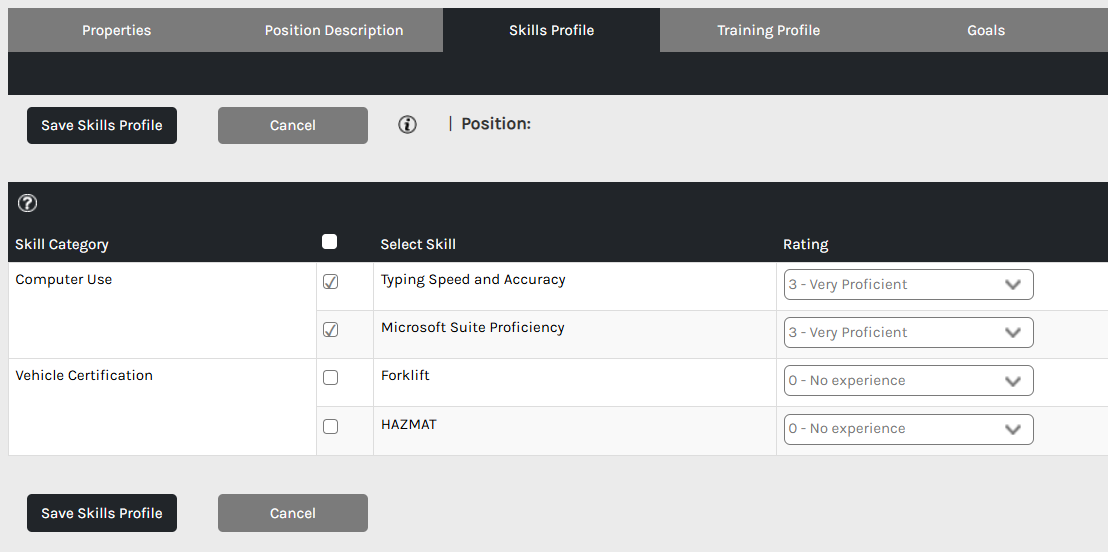Open the Position Description tab
The height and width of the screenshot is (552, 1108).
(334, 30)
